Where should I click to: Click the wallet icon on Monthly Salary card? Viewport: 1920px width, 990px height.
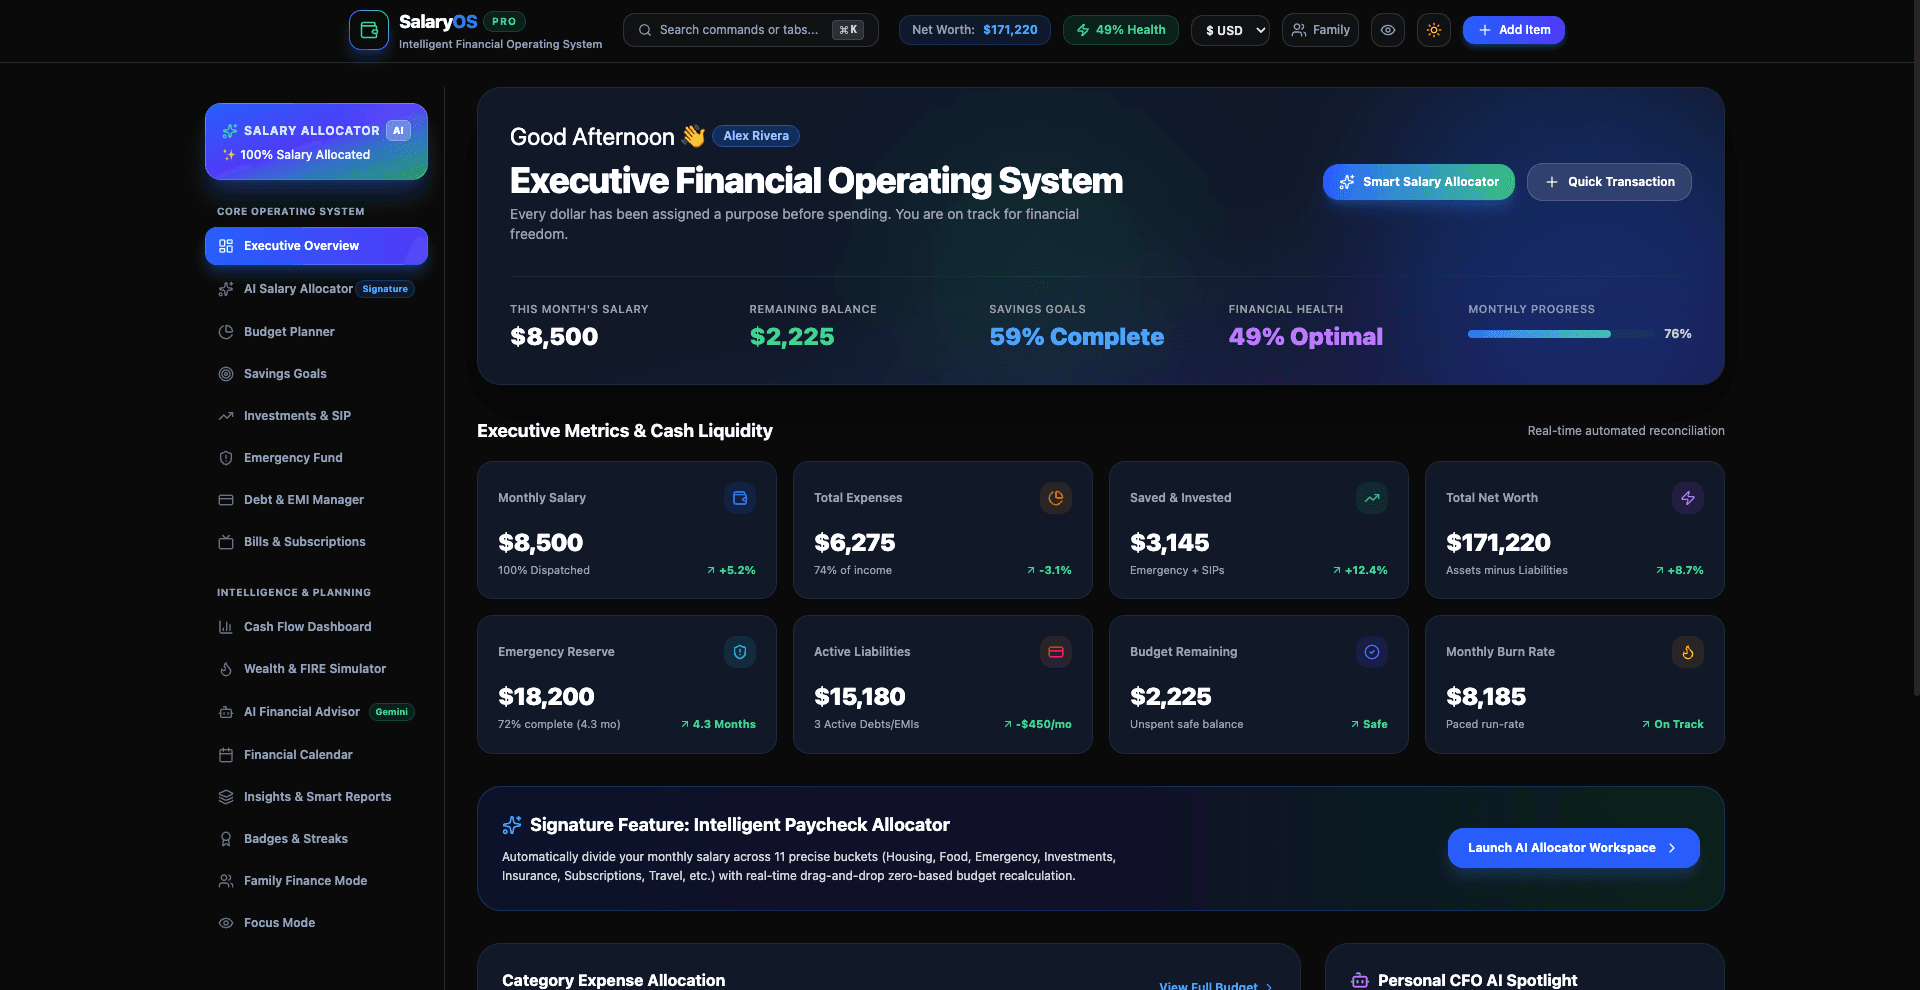(740, 498)
